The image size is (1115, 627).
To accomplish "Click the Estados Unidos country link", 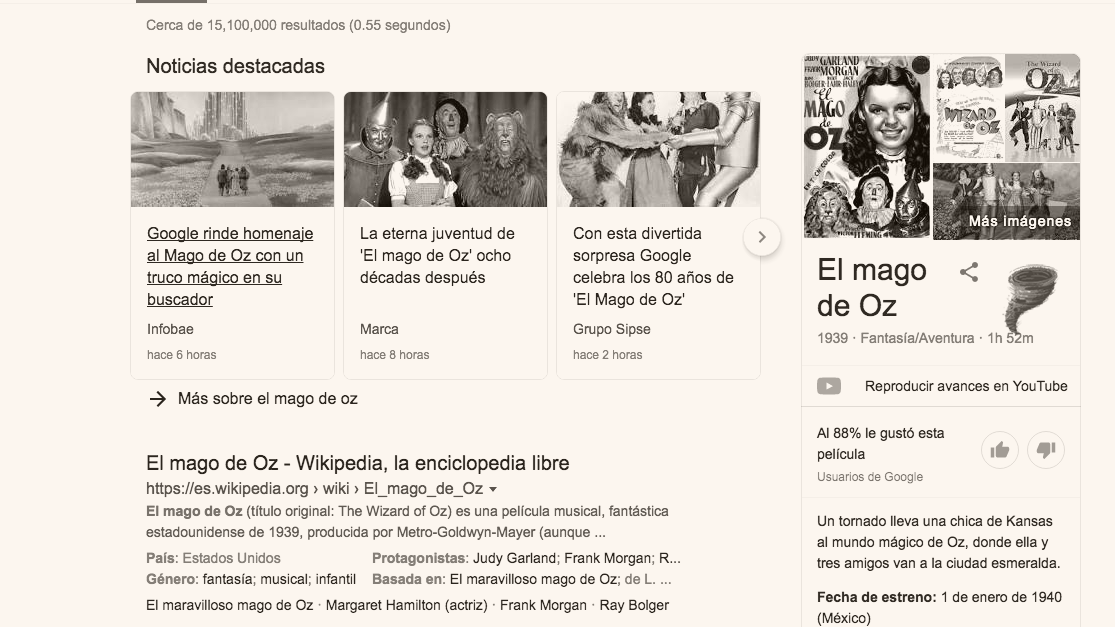I will pos(231,558).
